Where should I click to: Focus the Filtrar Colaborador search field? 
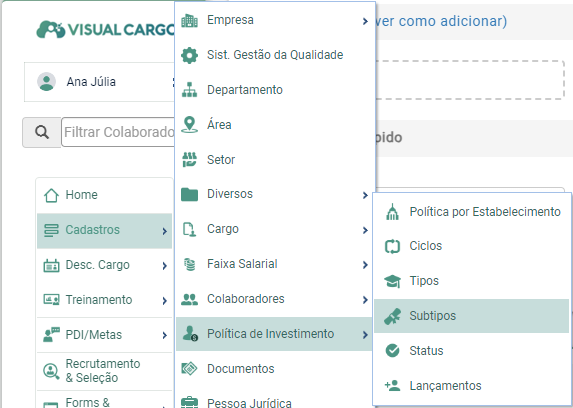pos(118,132)
